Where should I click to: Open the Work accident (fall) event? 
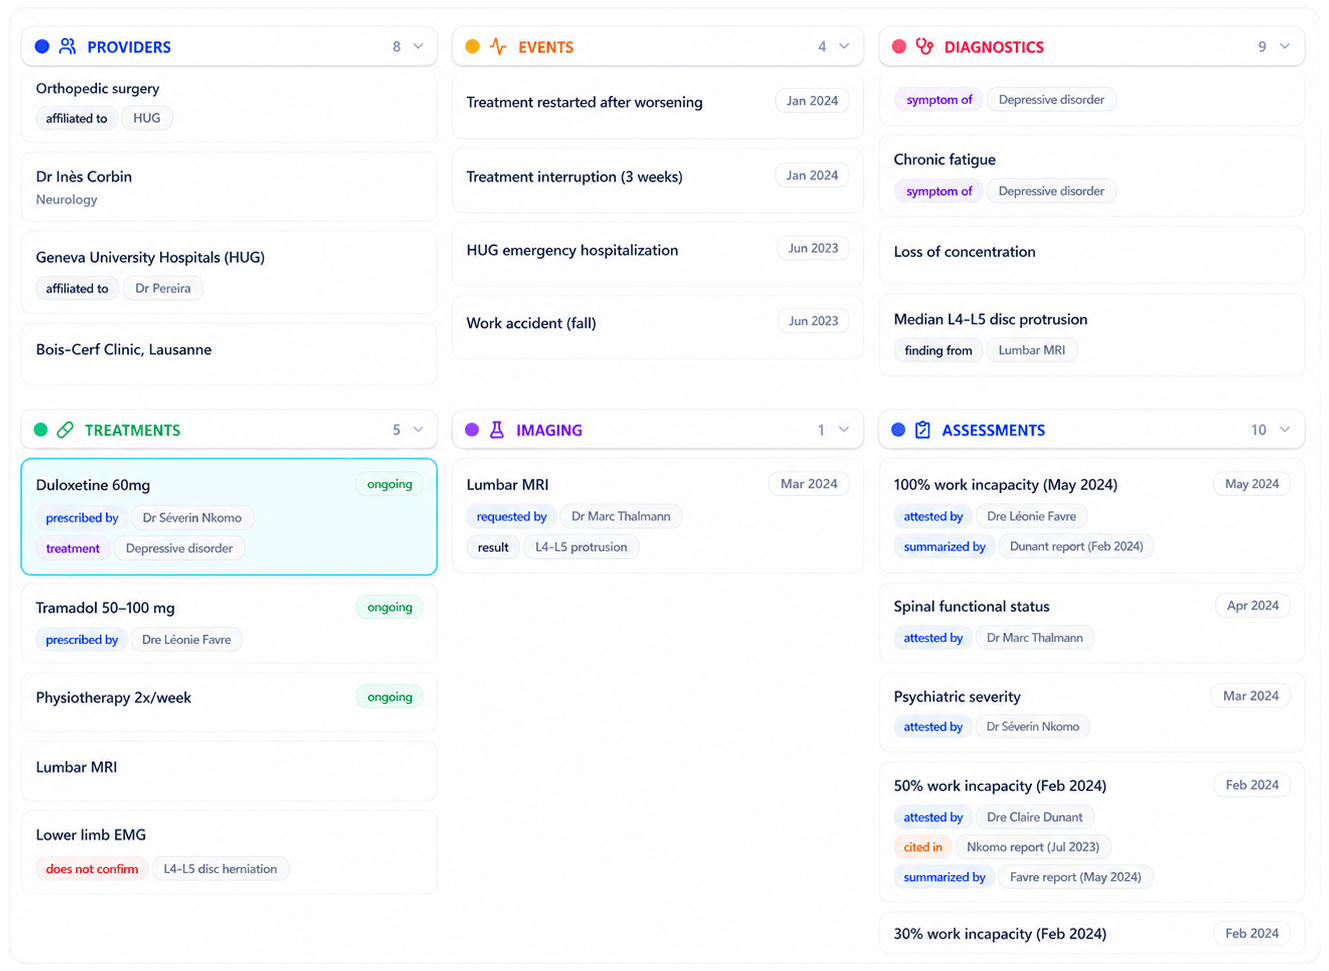pyautogui.click(x=657, y=326)
